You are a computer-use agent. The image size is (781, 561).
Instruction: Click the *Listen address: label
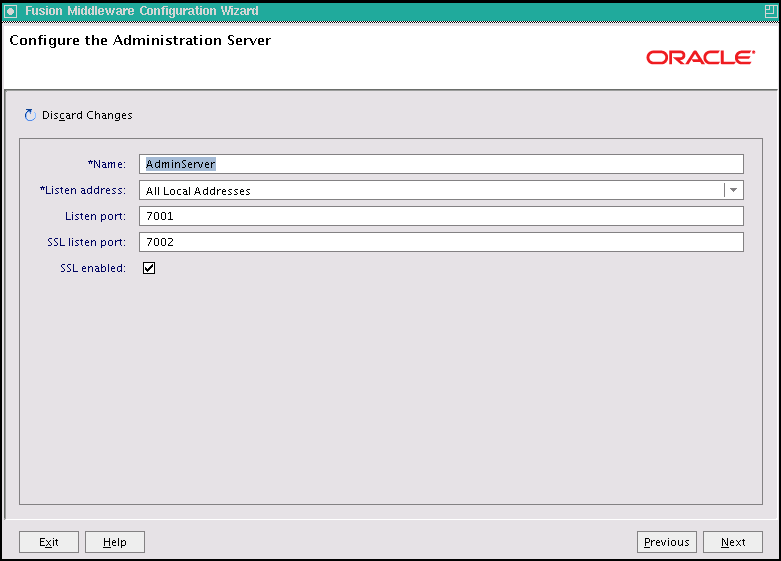83,190
